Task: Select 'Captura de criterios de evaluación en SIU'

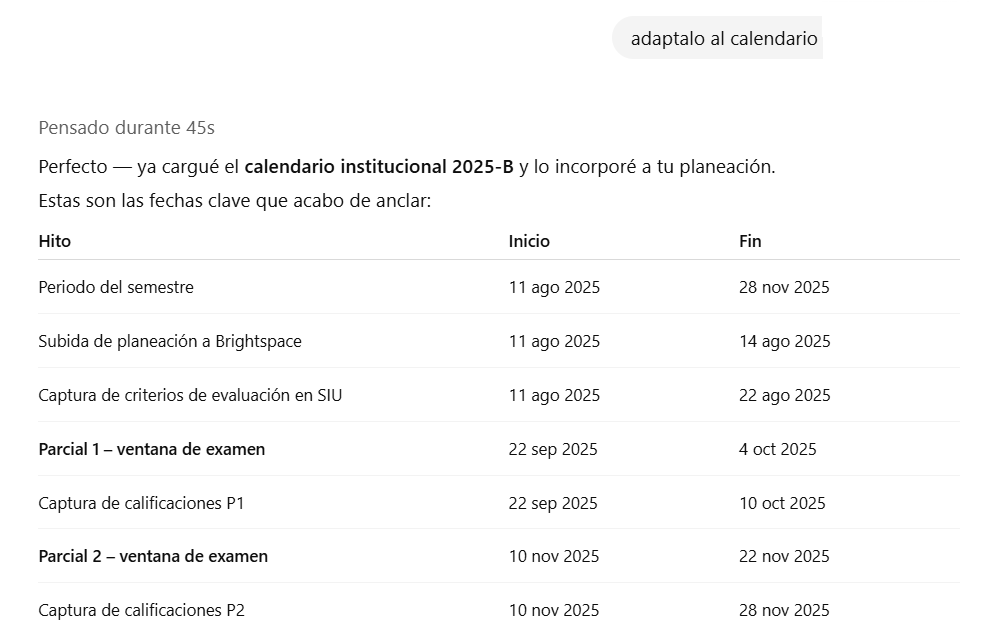Action: point(190,395)
